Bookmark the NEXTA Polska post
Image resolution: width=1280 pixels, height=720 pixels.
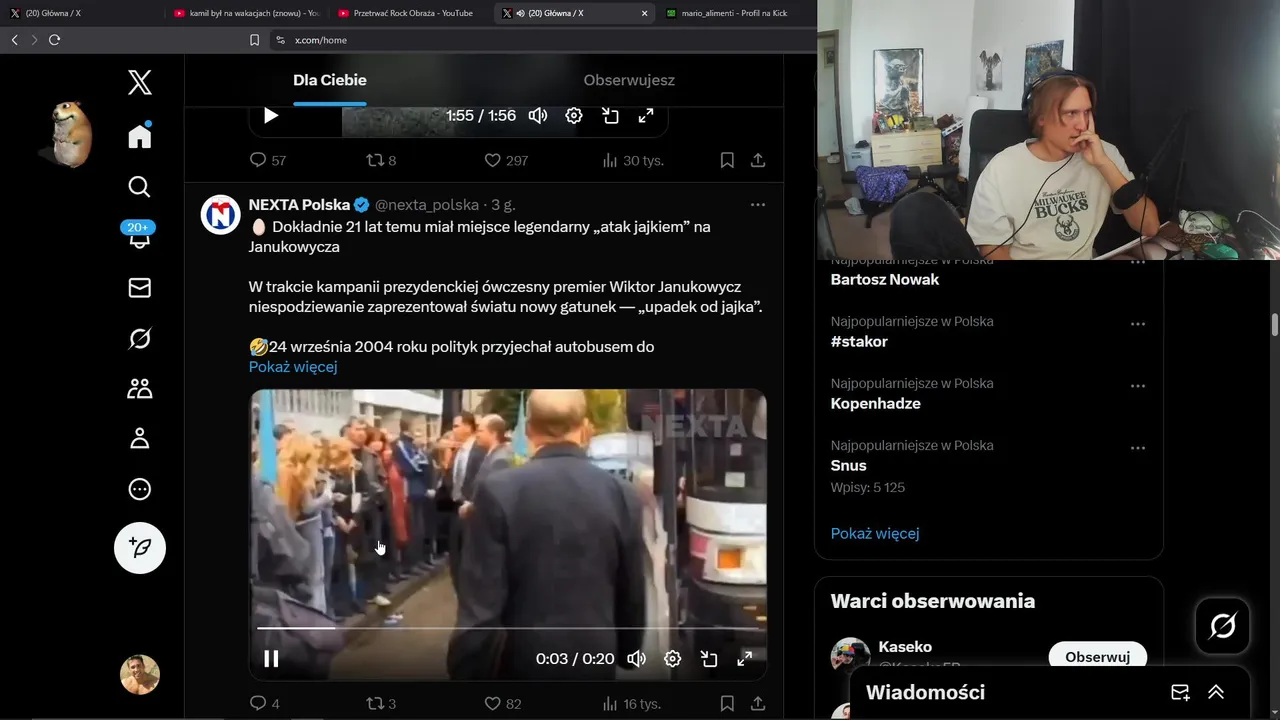click(727, 704)
